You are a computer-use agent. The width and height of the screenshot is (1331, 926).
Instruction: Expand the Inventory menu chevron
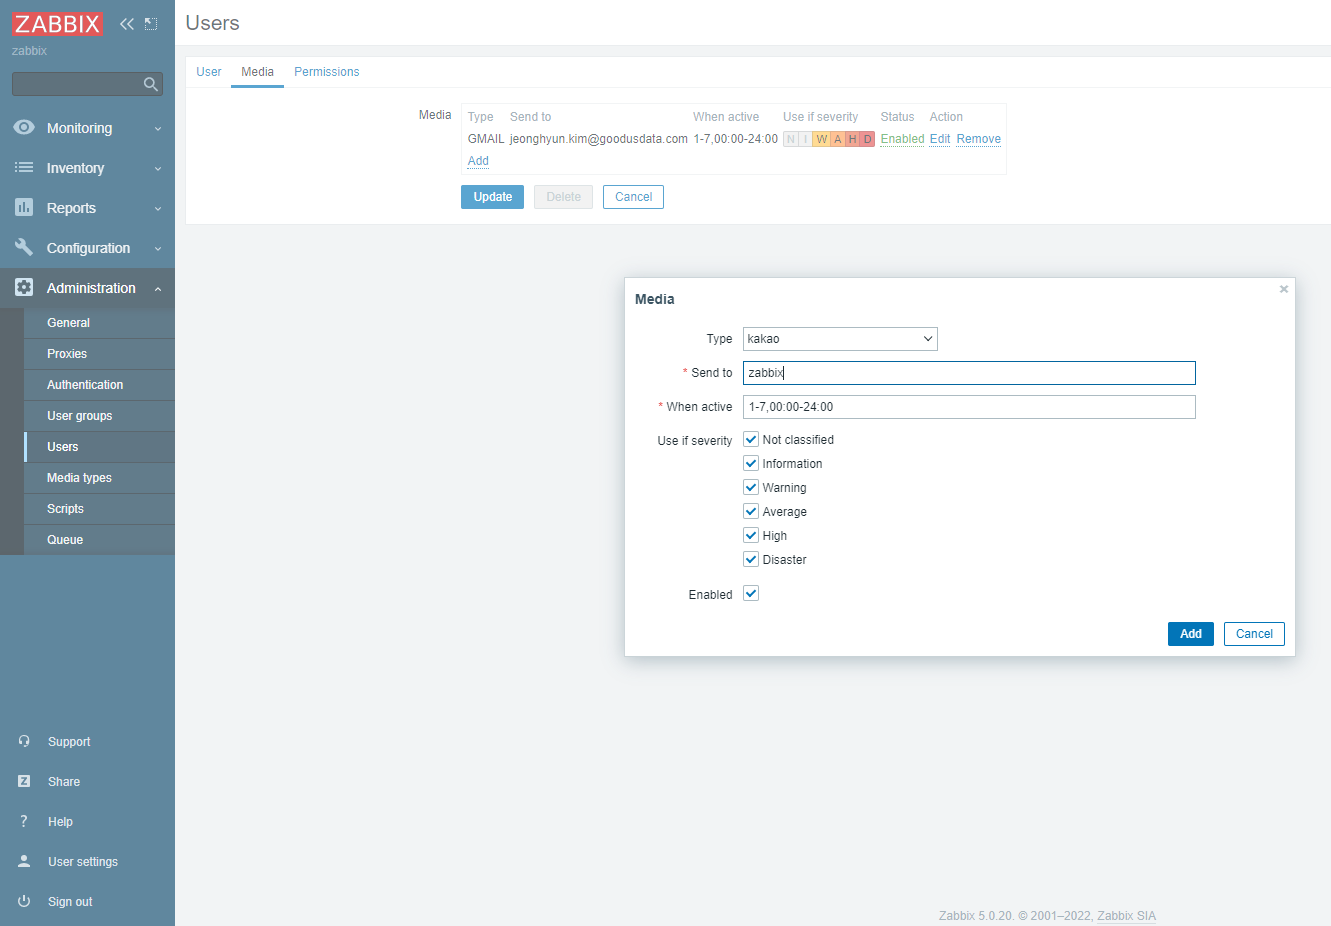158,169
